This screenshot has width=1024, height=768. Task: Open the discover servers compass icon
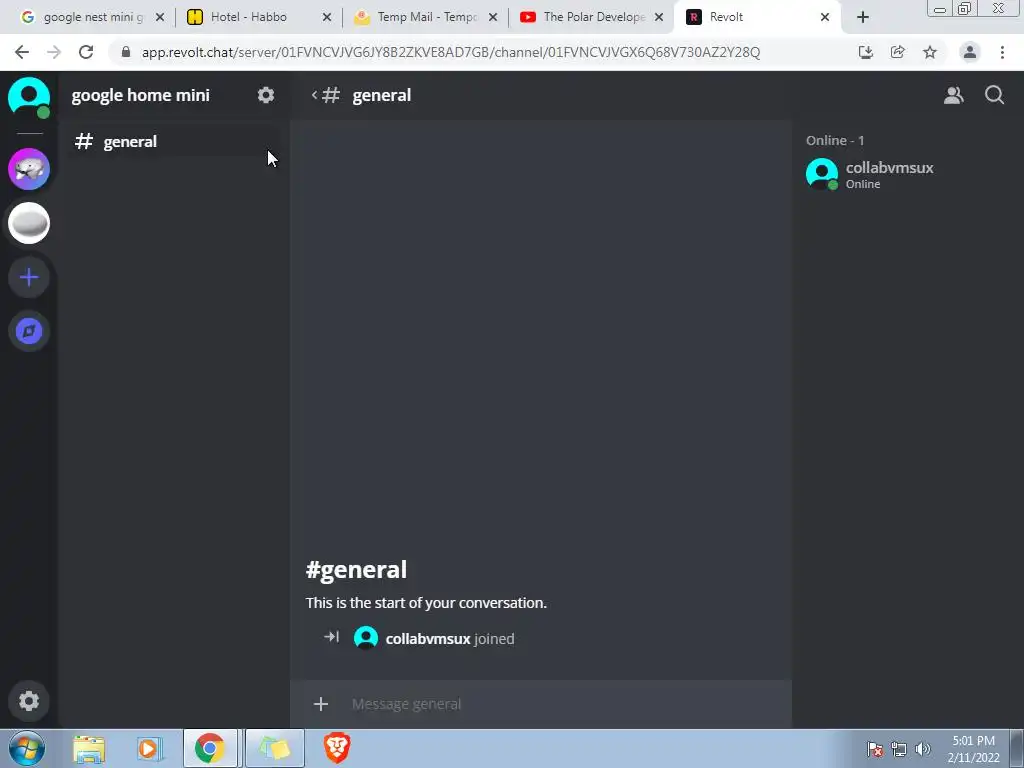(29, 331)
